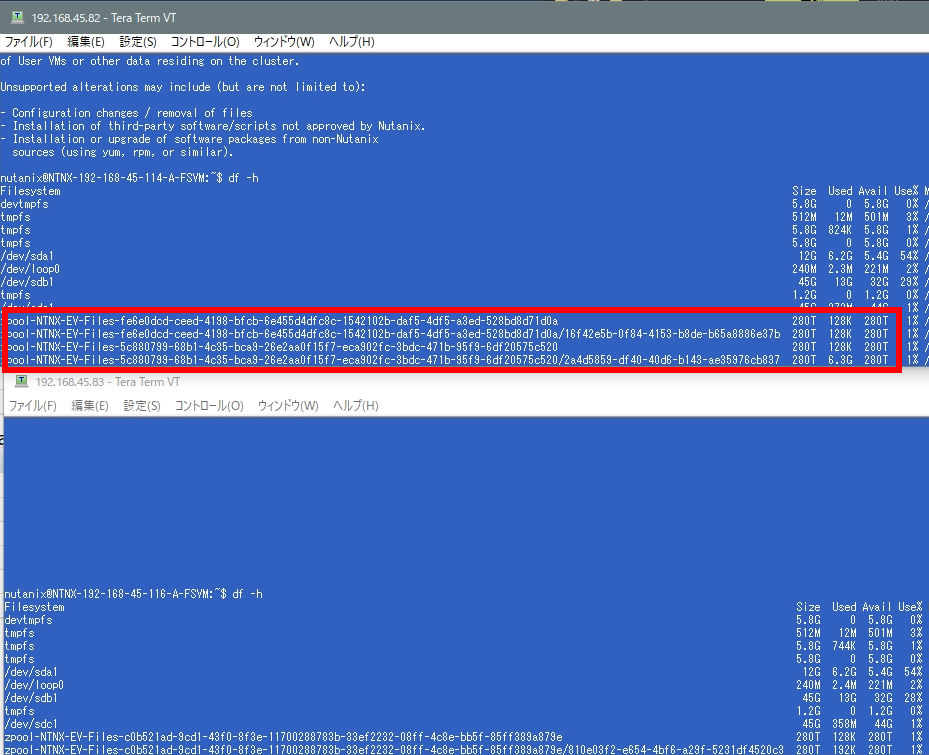Open 編集(E) menu in 192.168.45.82 window
929x755 pixels.
coord(86,41)
